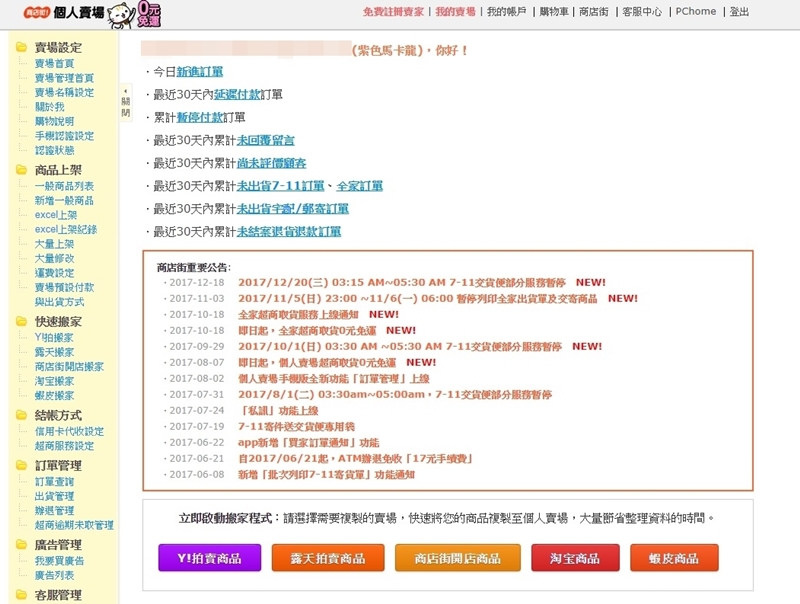Click the 全家訂單 link
The height and width of the screenshot is (604, 800).
359,186
